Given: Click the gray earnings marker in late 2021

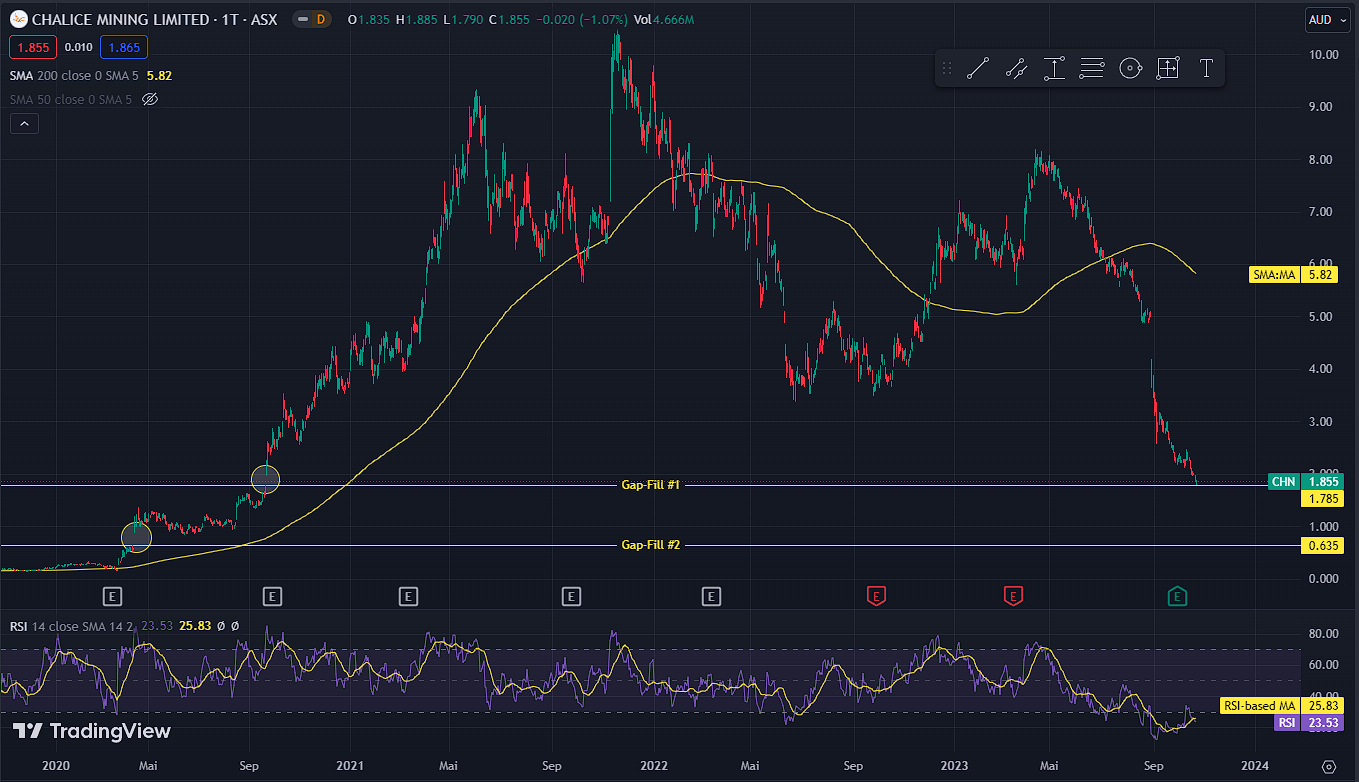Looking at the screenshot, I should (x=571, y=597).
